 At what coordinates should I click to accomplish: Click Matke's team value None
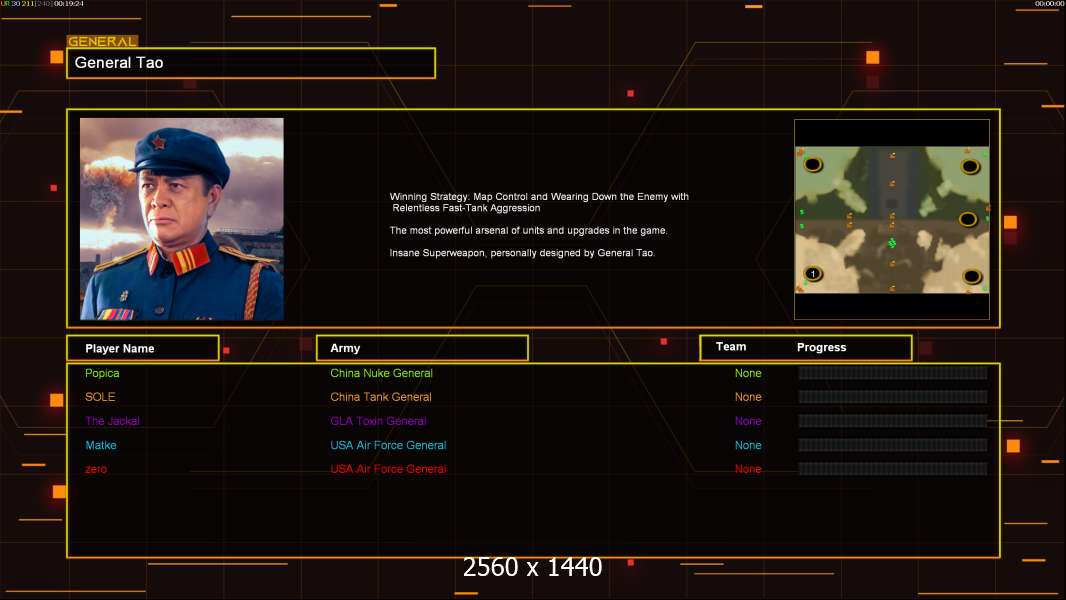pos(748,445)
